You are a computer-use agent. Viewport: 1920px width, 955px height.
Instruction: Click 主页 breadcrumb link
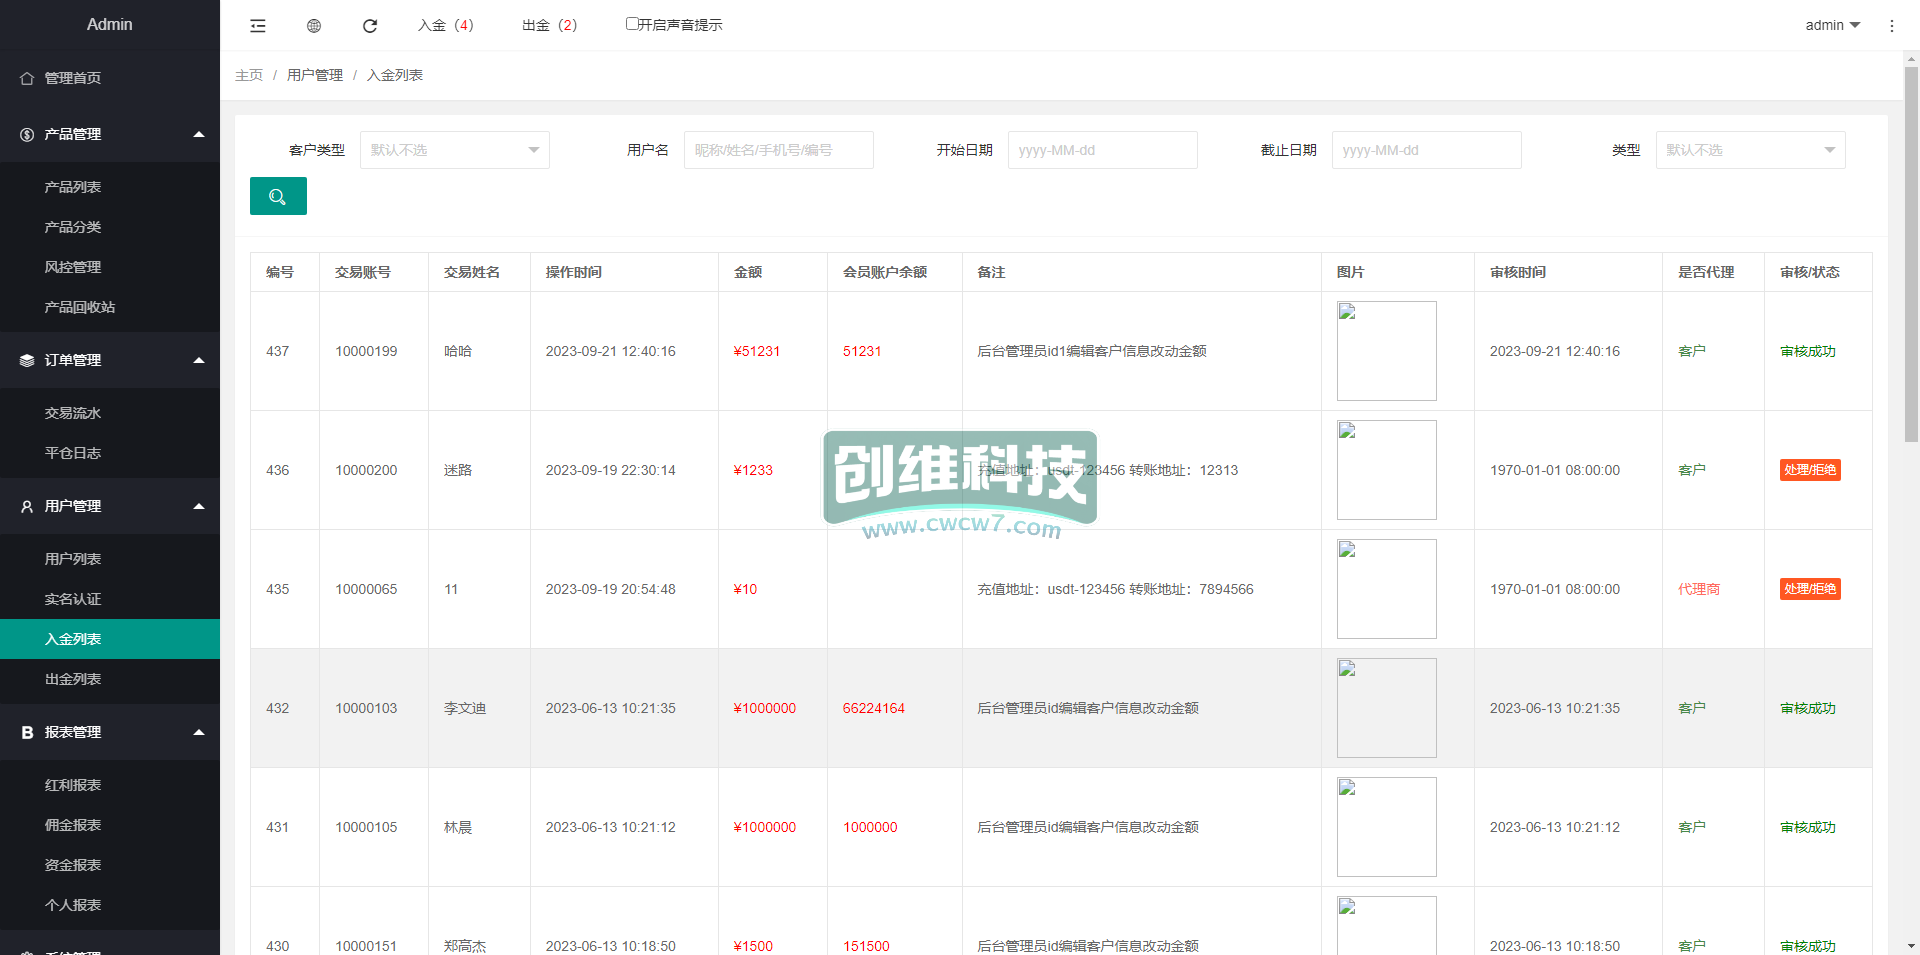pos(249,75)
